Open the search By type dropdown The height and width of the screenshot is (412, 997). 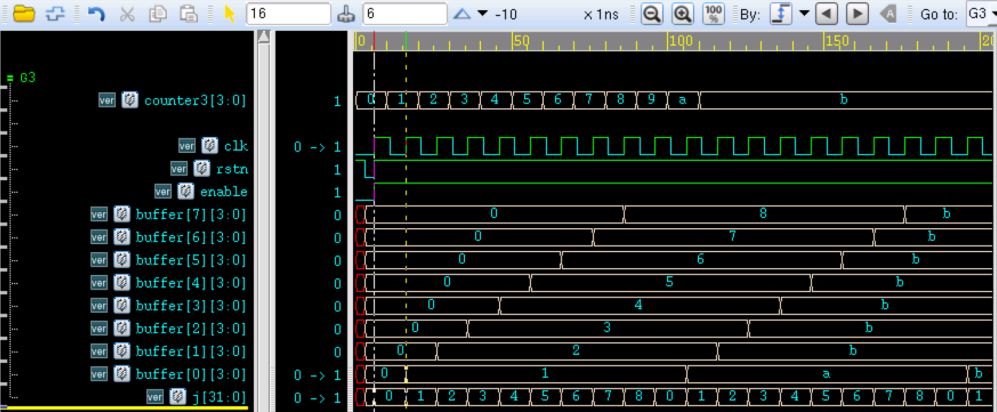pyautogui.click(x=803, y=14)
